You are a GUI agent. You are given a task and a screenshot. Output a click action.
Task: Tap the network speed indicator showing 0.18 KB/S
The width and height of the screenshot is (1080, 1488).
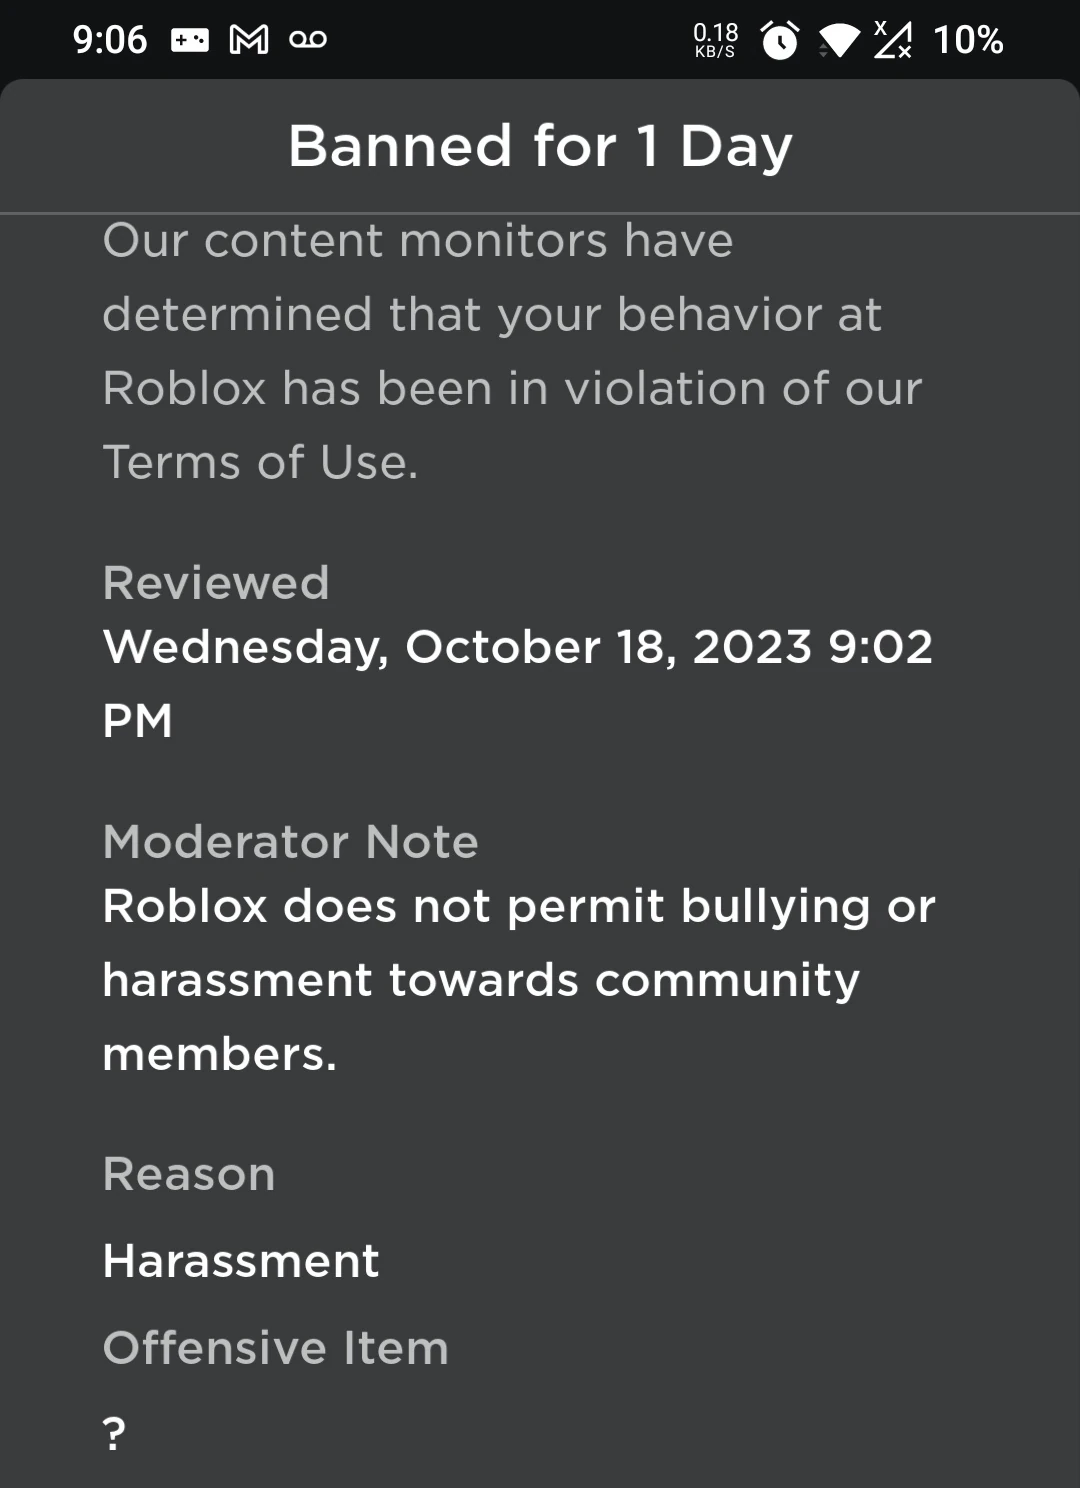pos(713,38)
